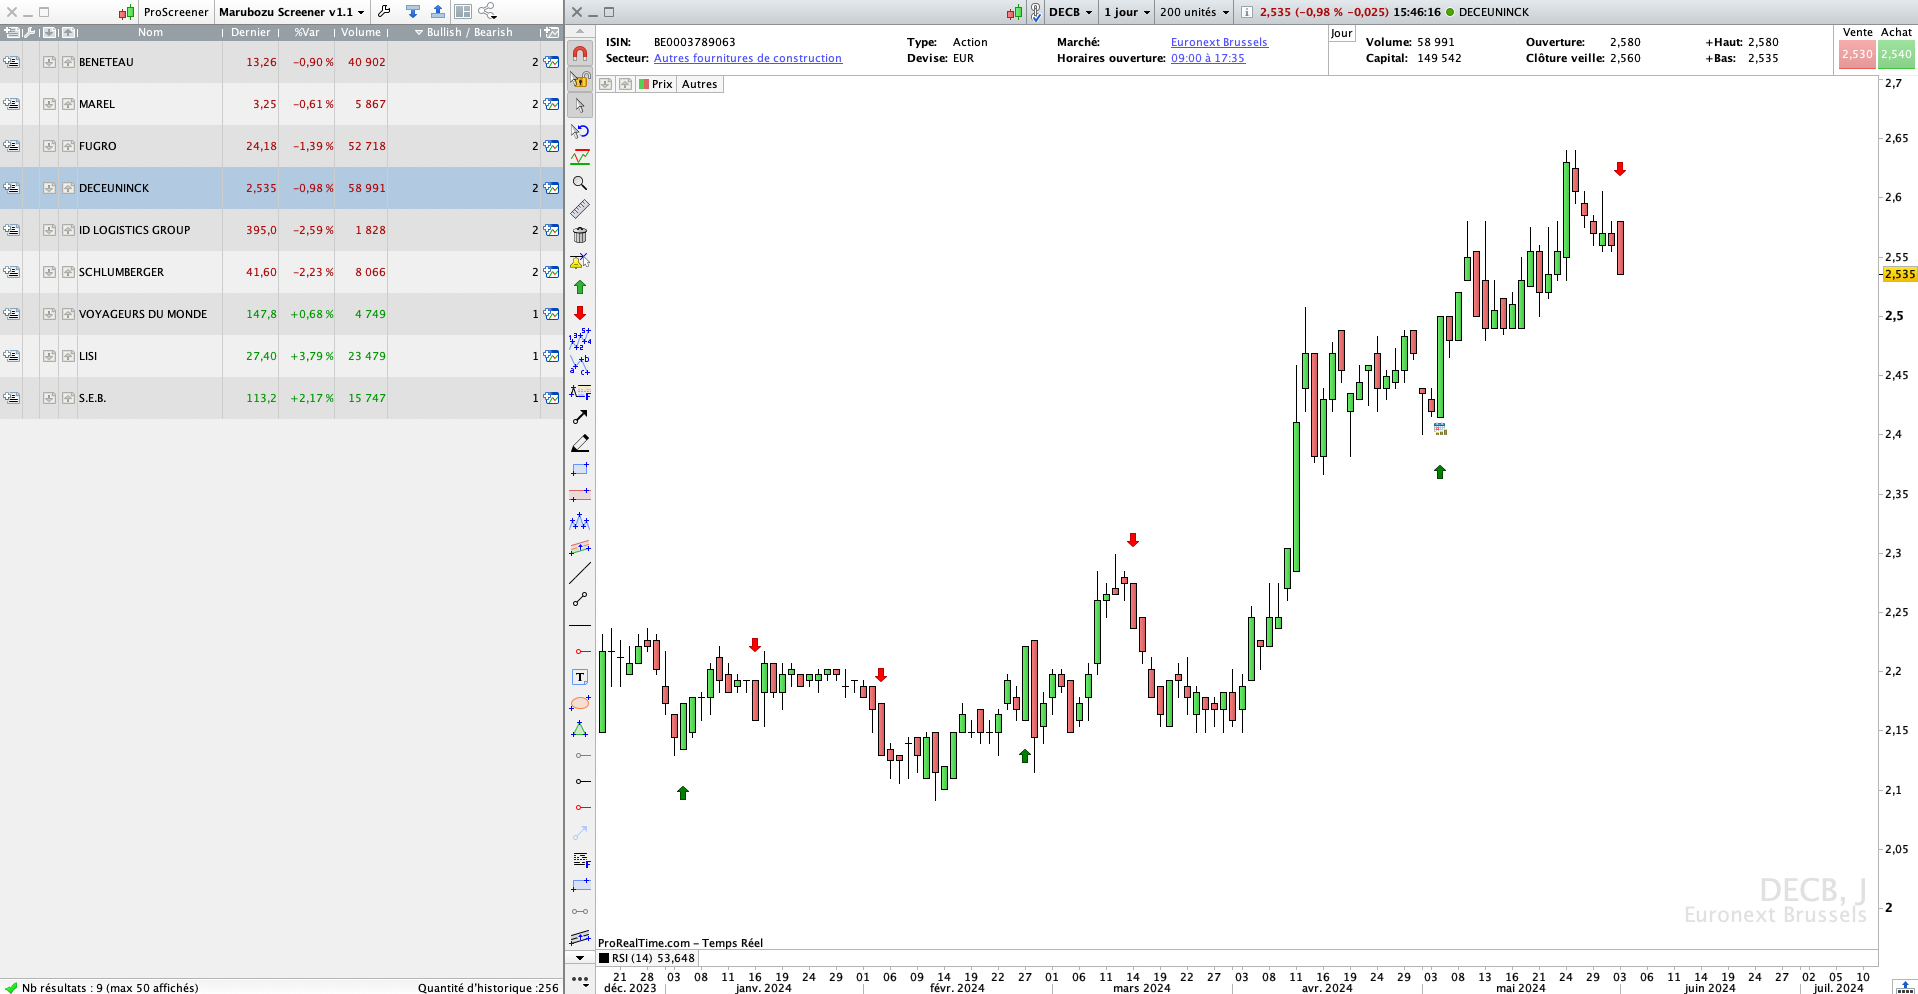The width and height of the screenshot is (1918, 994).
Task: Open the DECB ticker dropdown
Action: [x=1070, y=12]
